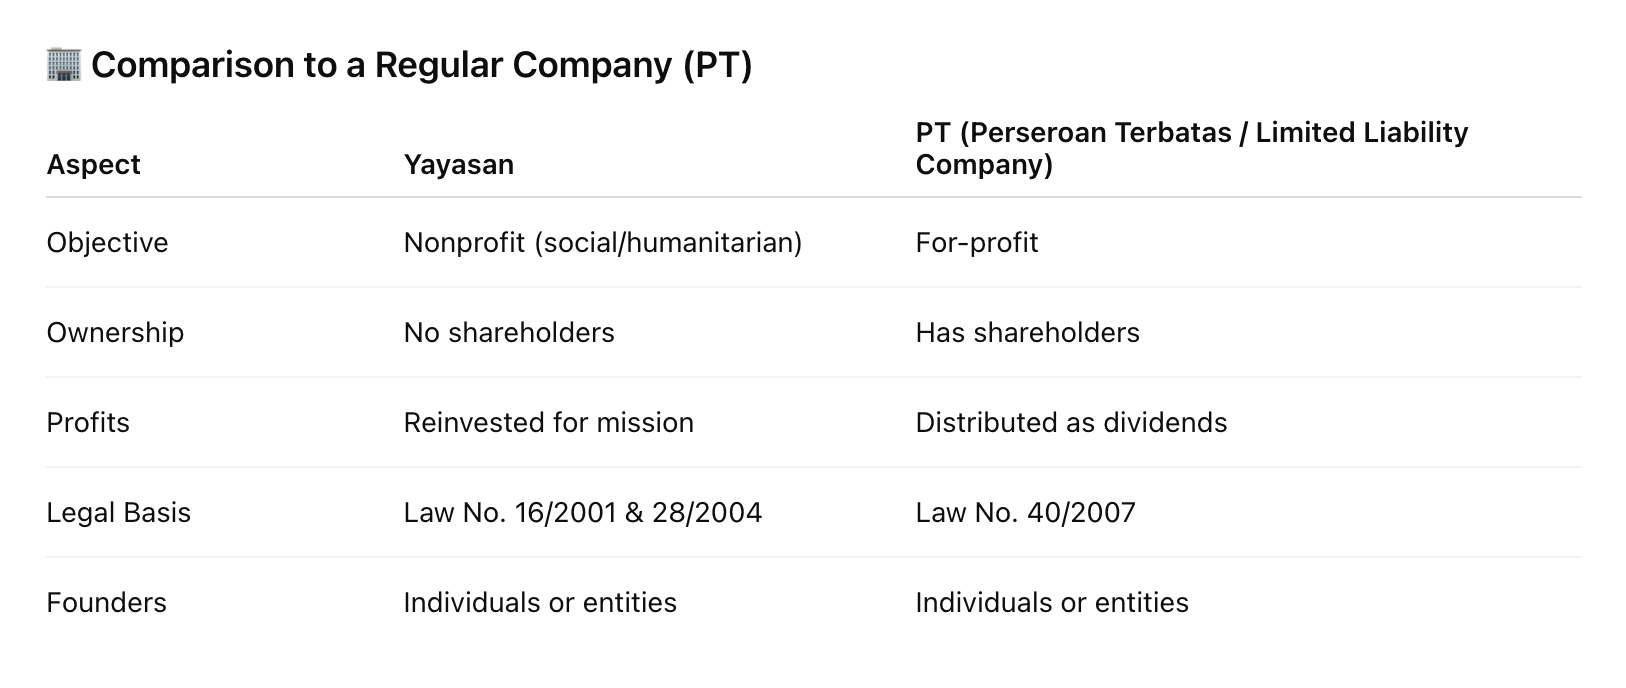Click the "Ownership" row label

(115, 333)
